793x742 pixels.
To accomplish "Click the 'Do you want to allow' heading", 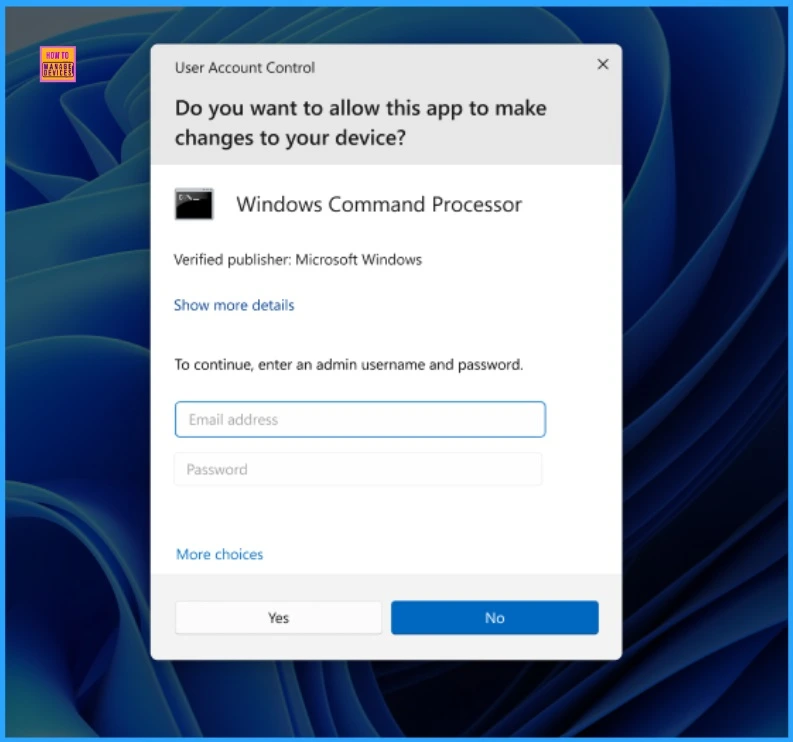I will point(361,123).
